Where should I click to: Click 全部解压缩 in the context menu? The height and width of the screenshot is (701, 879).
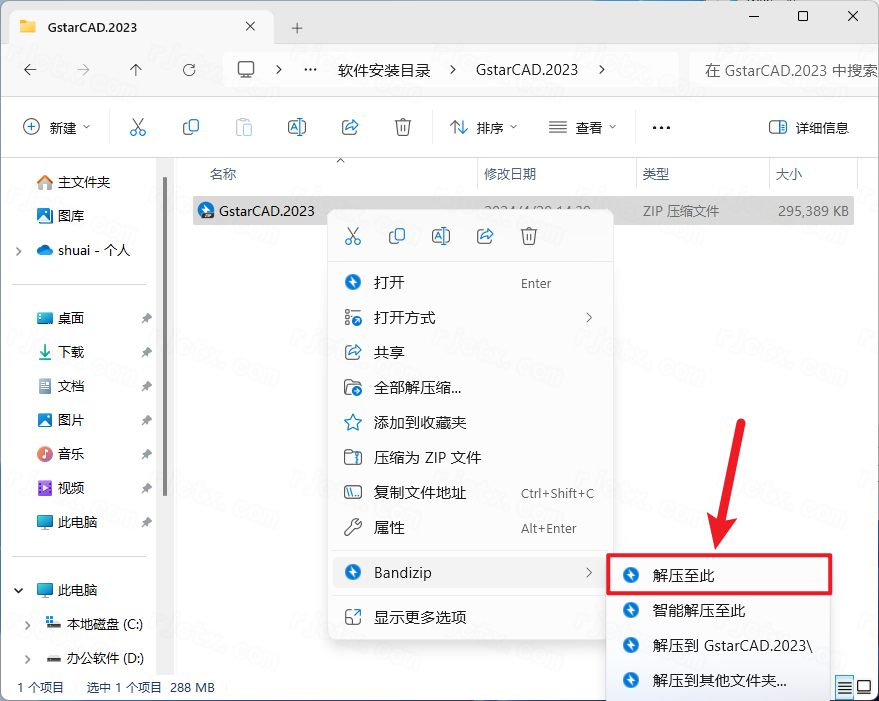tap(417, 387)
